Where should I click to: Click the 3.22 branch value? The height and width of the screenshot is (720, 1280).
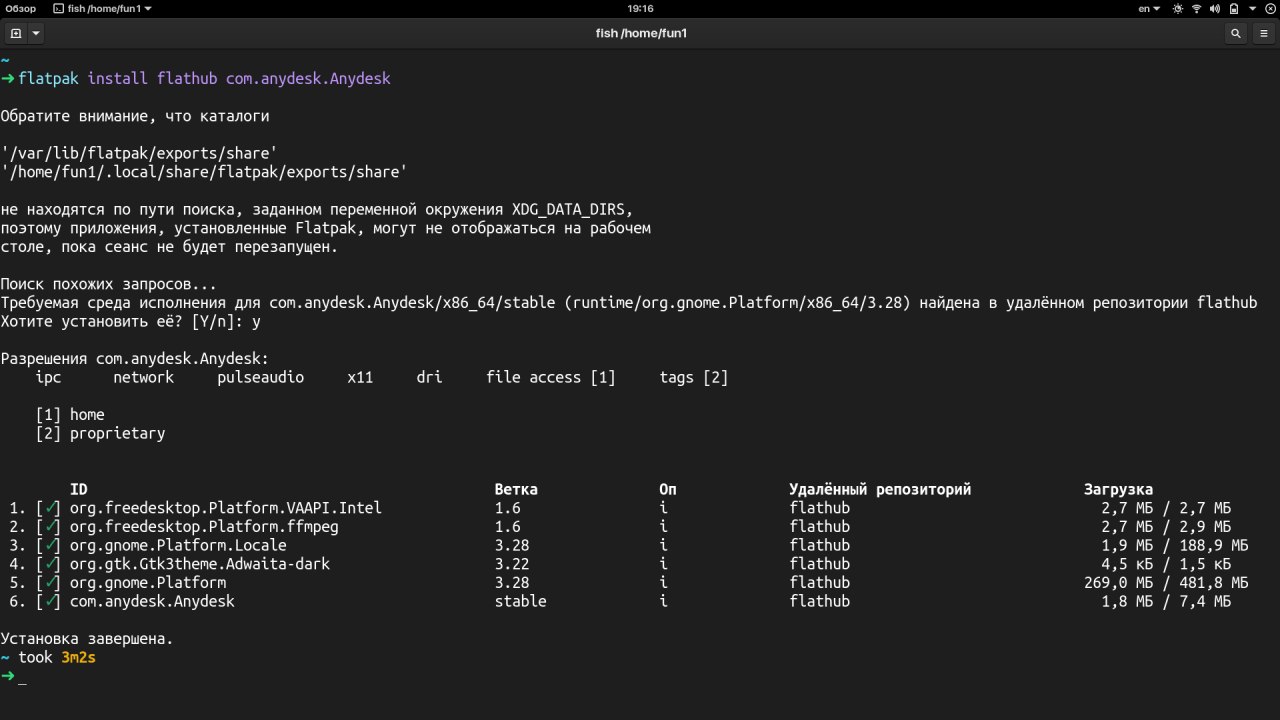click(512, 564)
